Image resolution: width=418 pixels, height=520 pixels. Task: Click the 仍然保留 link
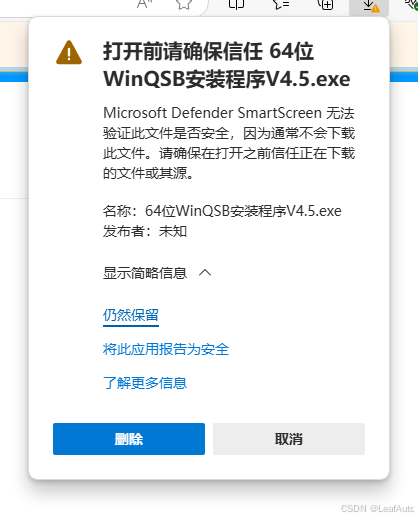(131, 315)
